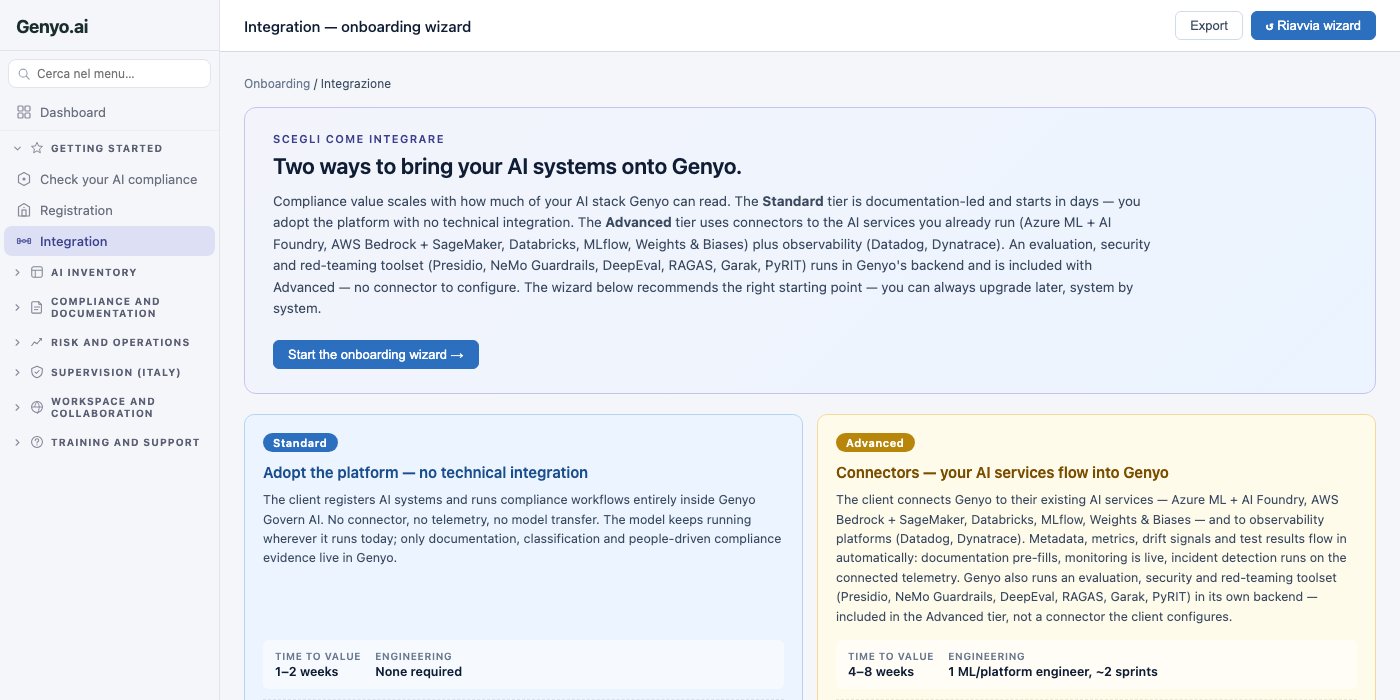Expand the AI Inventory section chevron
The width and height of the screenshot is (1400, 700).
[x=17, y=272]
